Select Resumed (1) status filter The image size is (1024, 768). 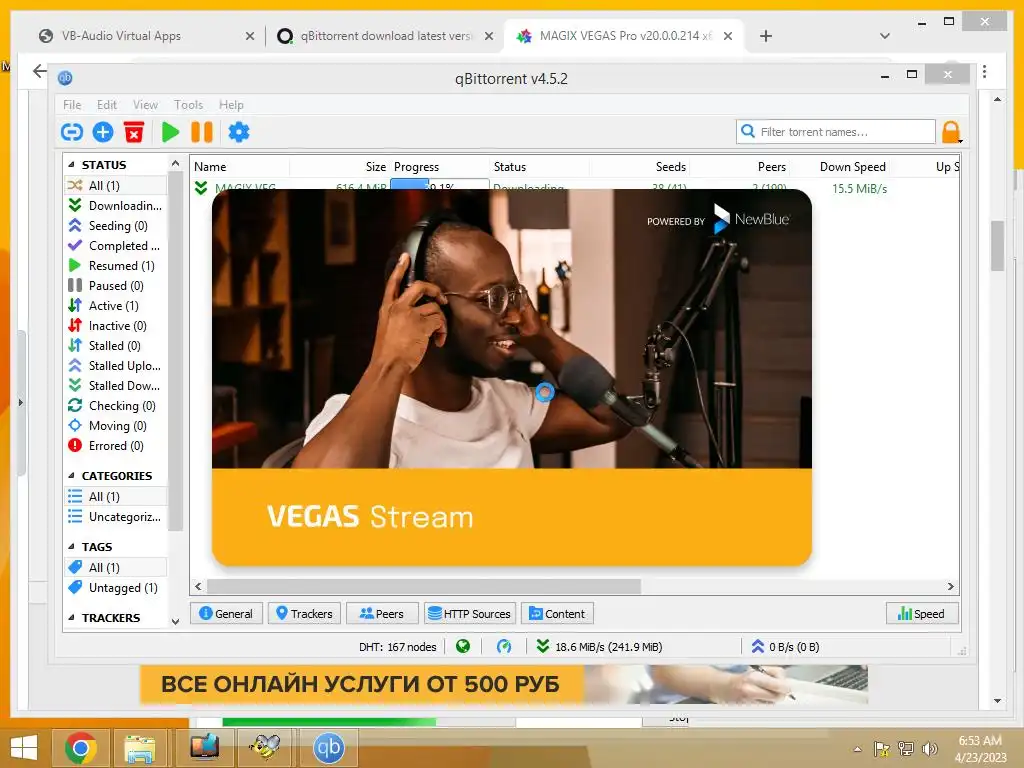click(x=116, y=266)
